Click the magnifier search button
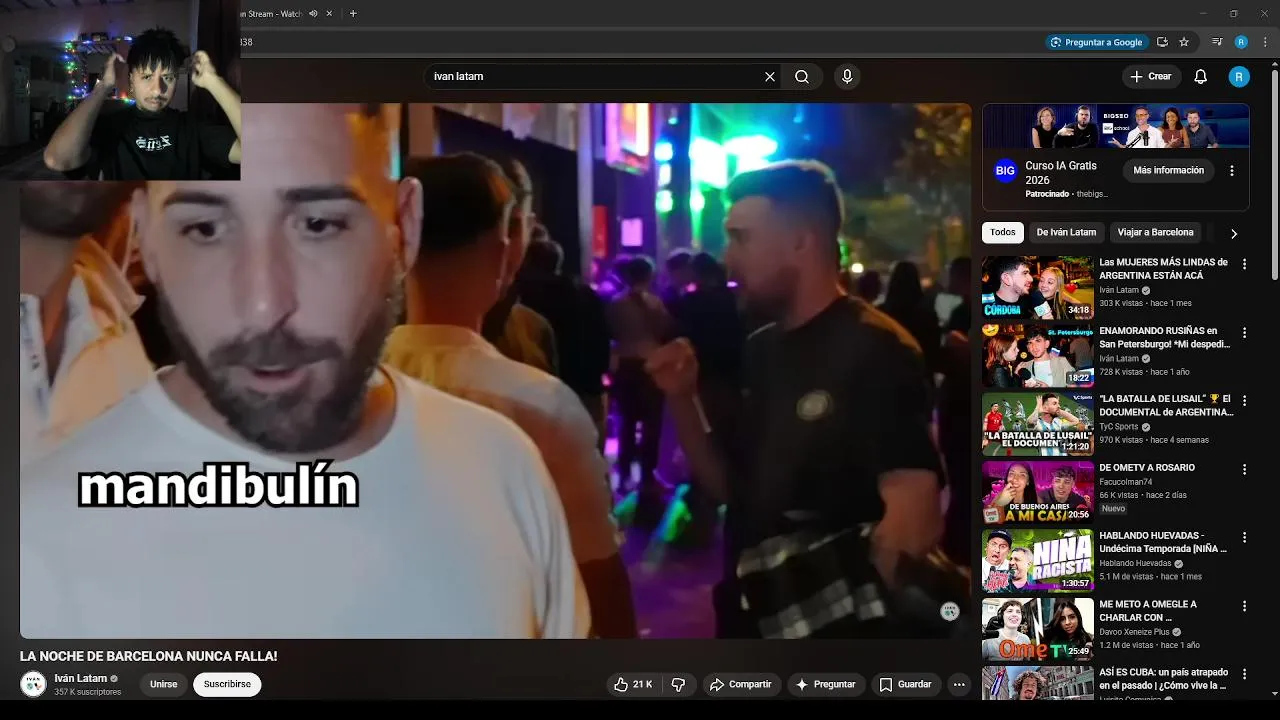 802,76
